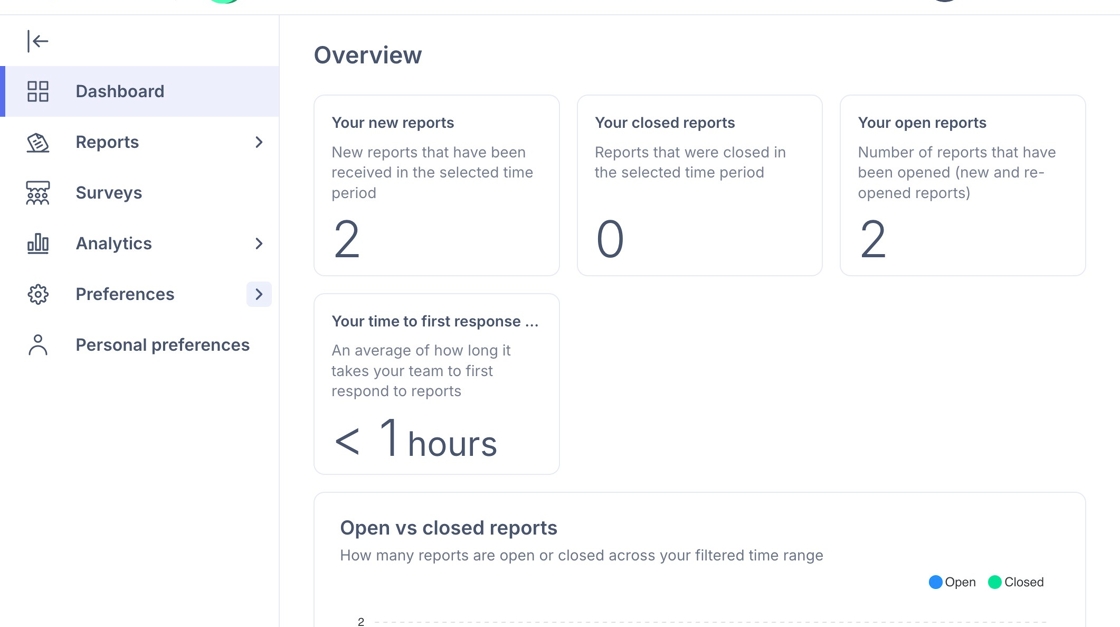The width and height of the screenshot is (1120, 627).
Task: Click the green Closed legend dot
Action: 994,582
